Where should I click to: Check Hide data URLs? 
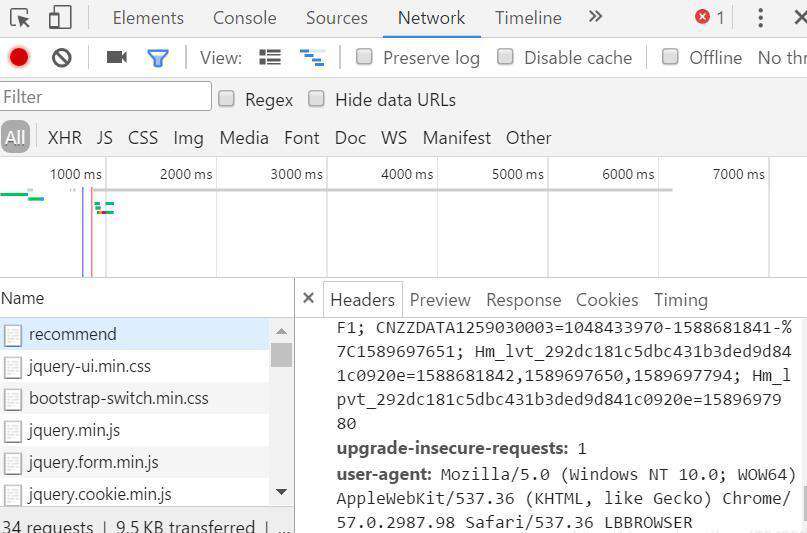[x=316, y=98]
